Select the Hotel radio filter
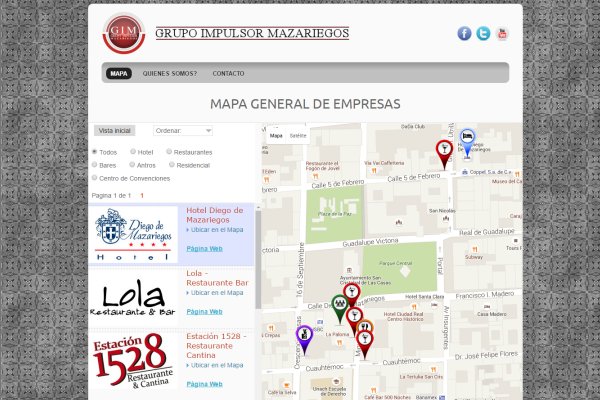The height and width of the screenshot is (400, 600). 130,152
